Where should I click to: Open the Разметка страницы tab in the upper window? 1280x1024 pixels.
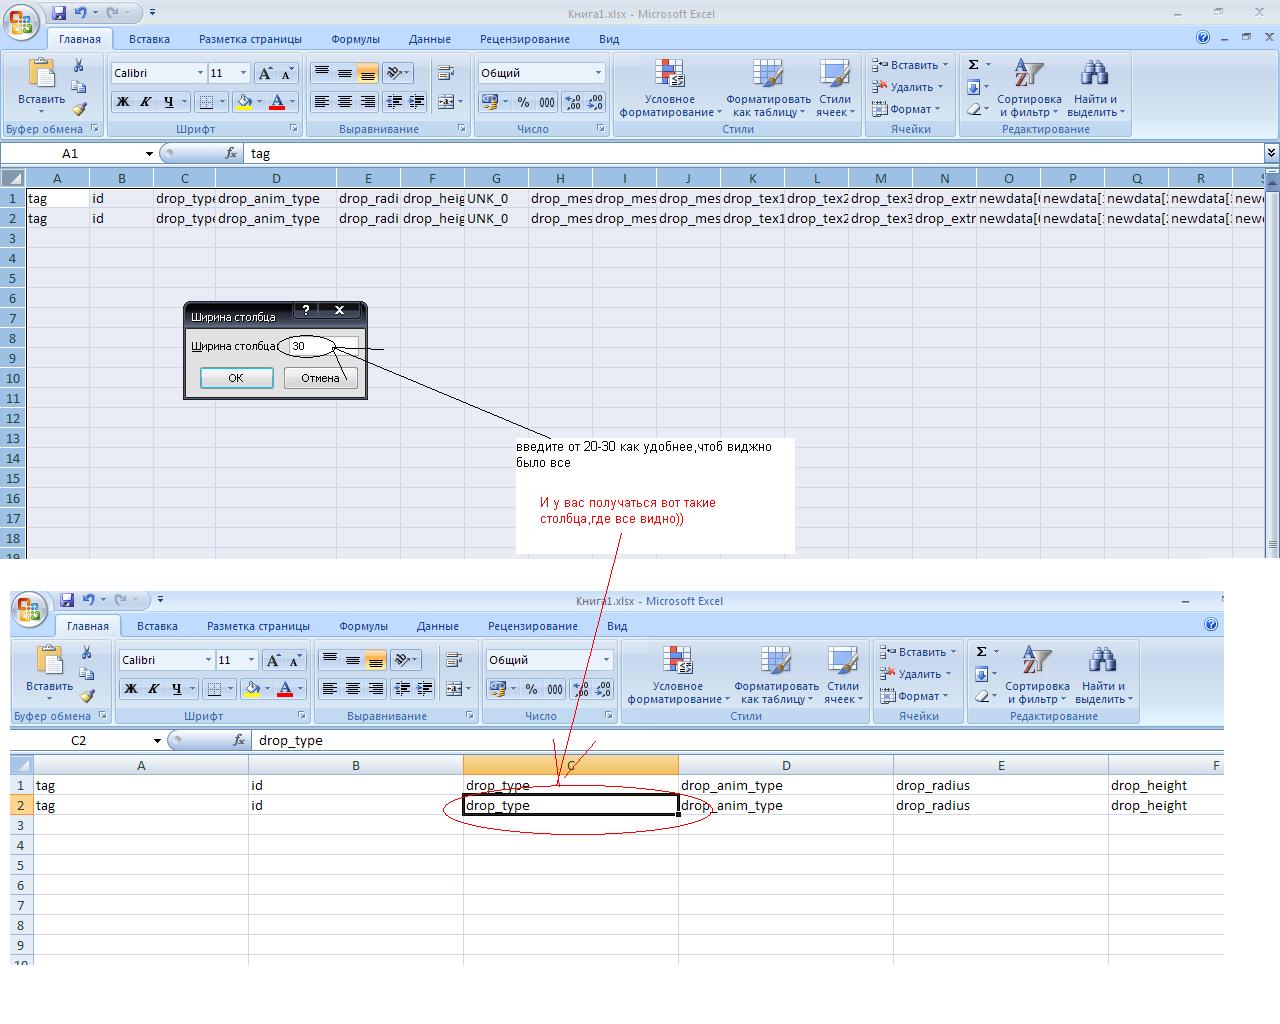[250, 39]
